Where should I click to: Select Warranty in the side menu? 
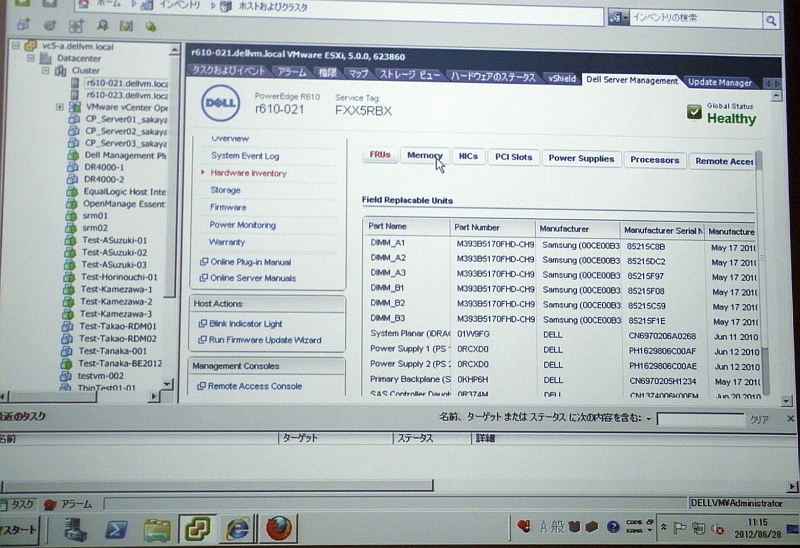click(x=227, y=242)
